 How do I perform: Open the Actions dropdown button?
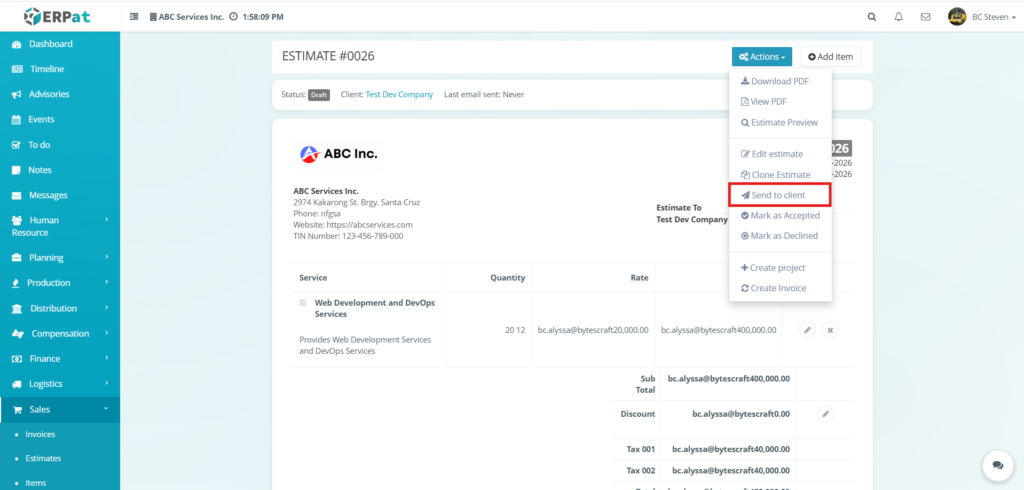[x=761, y=57]
